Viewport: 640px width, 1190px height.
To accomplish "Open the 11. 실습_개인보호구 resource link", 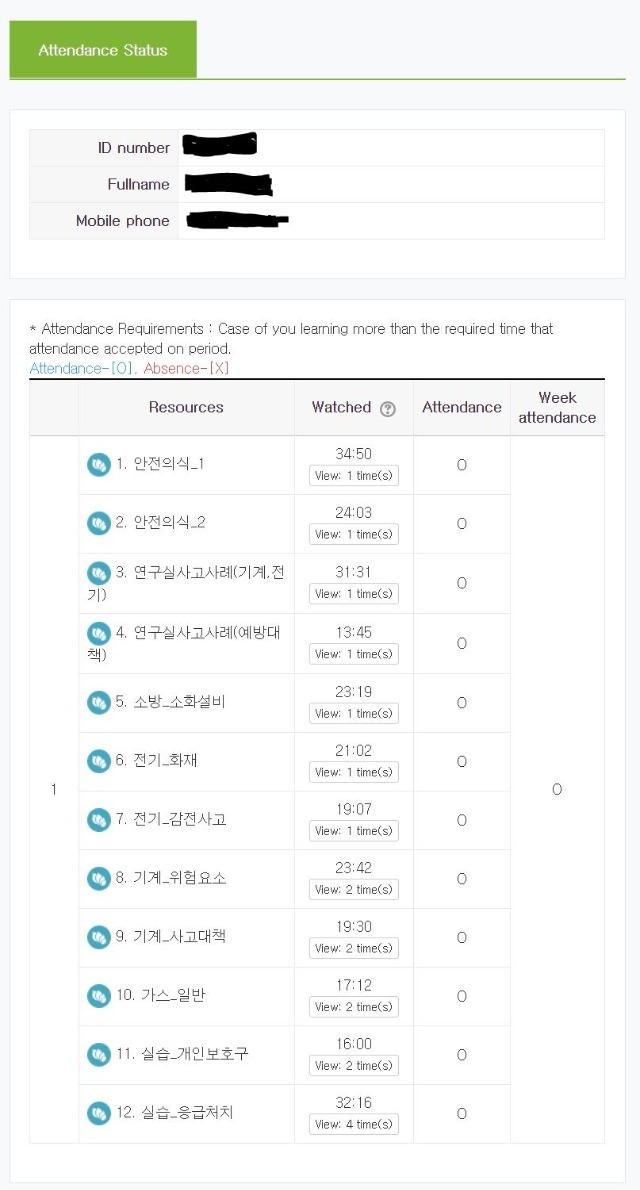I will (181, 1054).
